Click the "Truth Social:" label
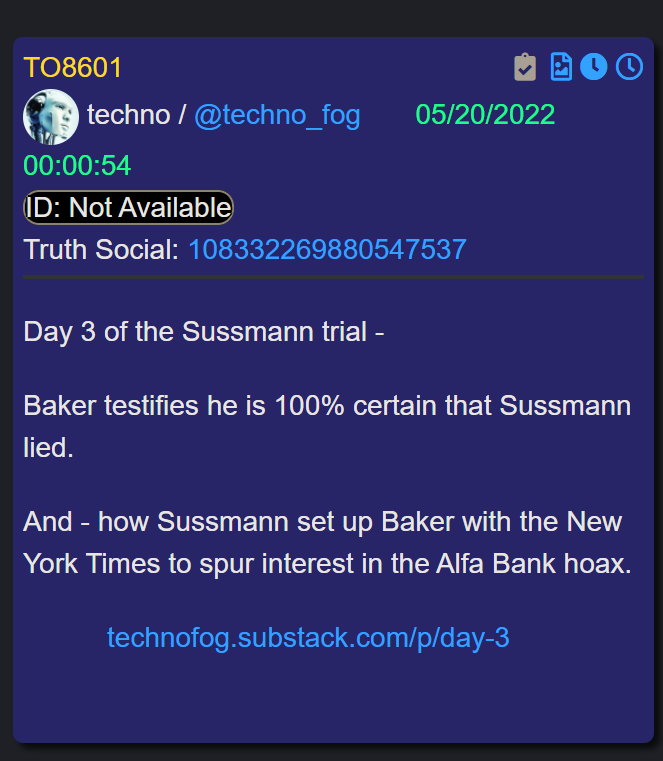Viewport: 663px width, 761px height. point(101,249)
